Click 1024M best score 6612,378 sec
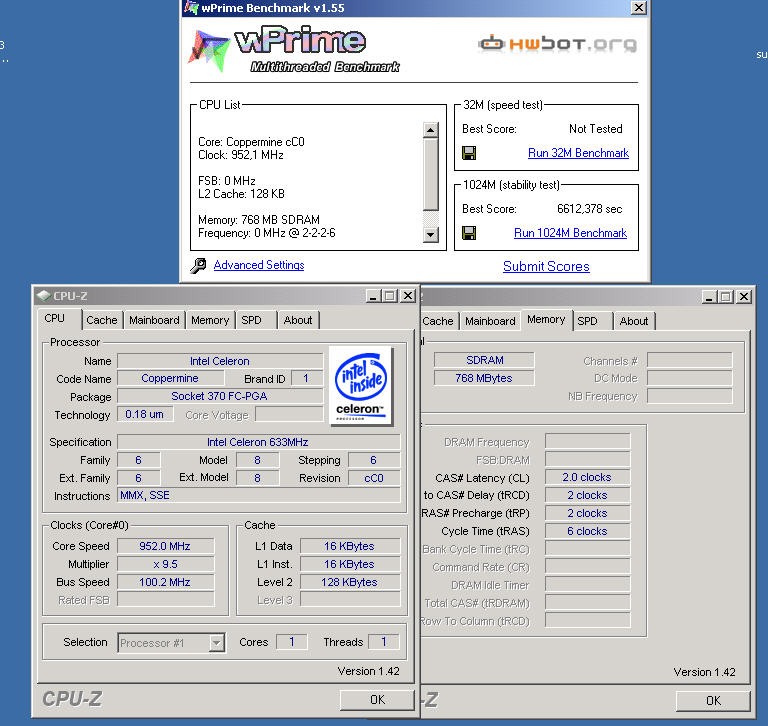This screenshot has height=726, width=768. pyautogui.click(x=590, y=209)
